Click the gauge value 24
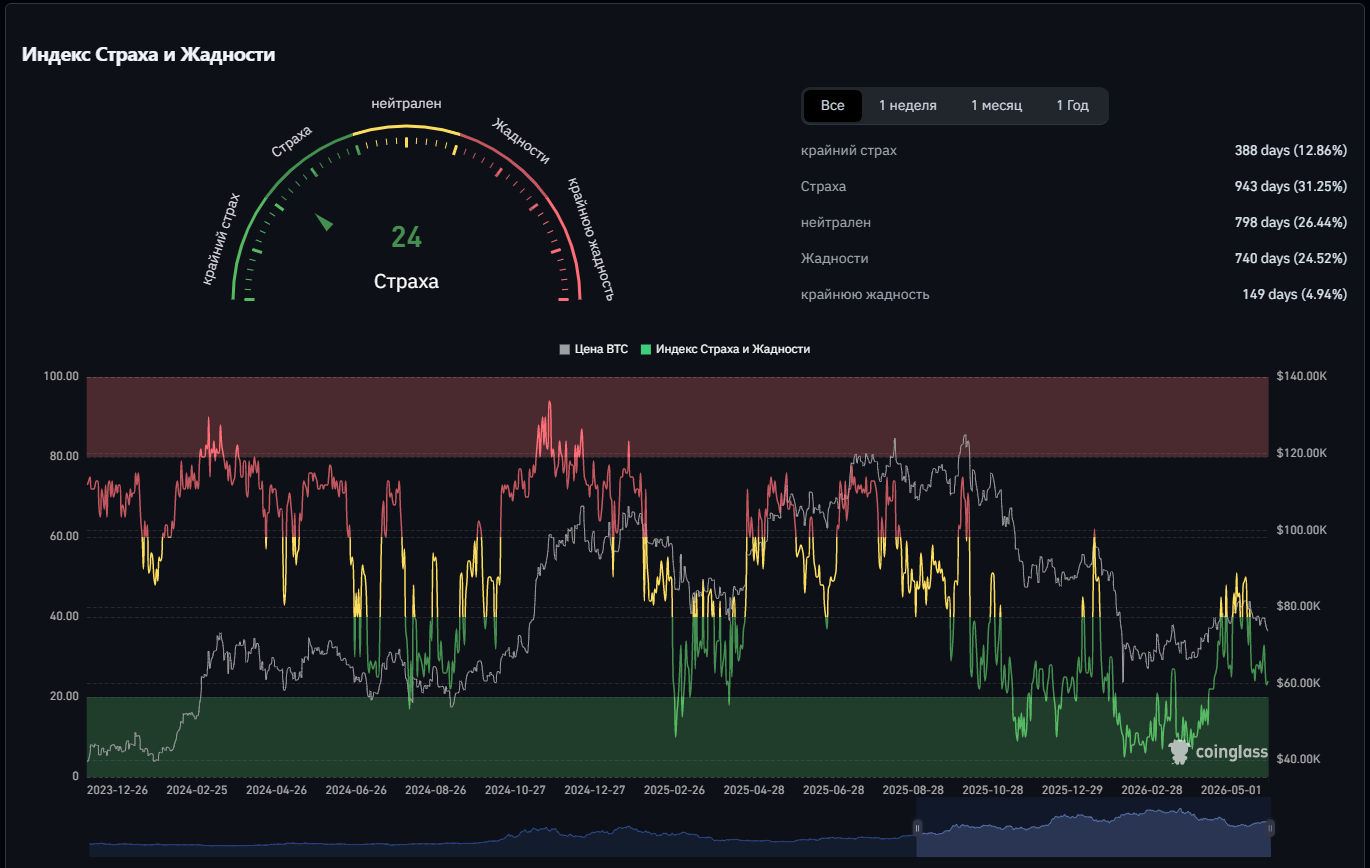 [406, 237]
